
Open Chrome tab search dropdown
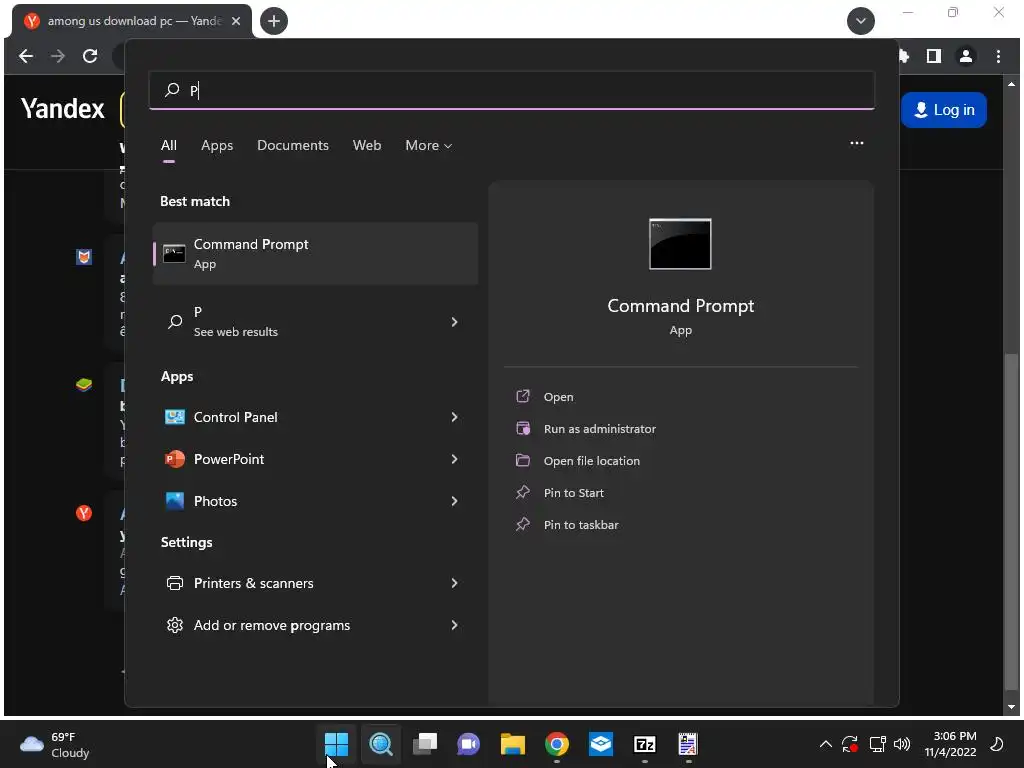(x=861, y=21)
